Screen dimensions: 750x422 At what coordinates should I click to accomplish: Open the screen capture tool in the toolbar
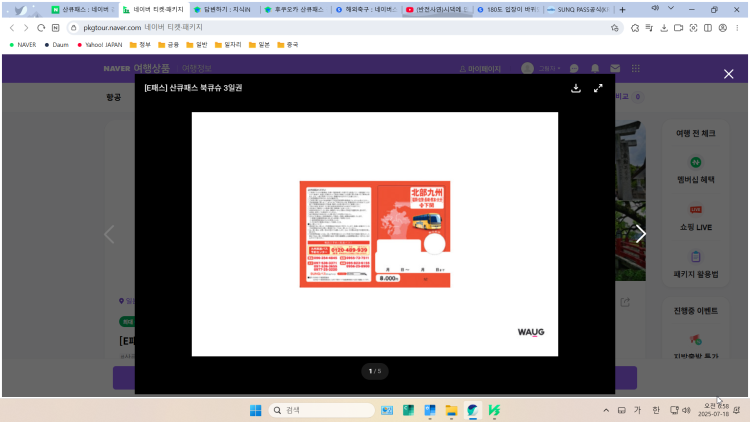(693, 28)
